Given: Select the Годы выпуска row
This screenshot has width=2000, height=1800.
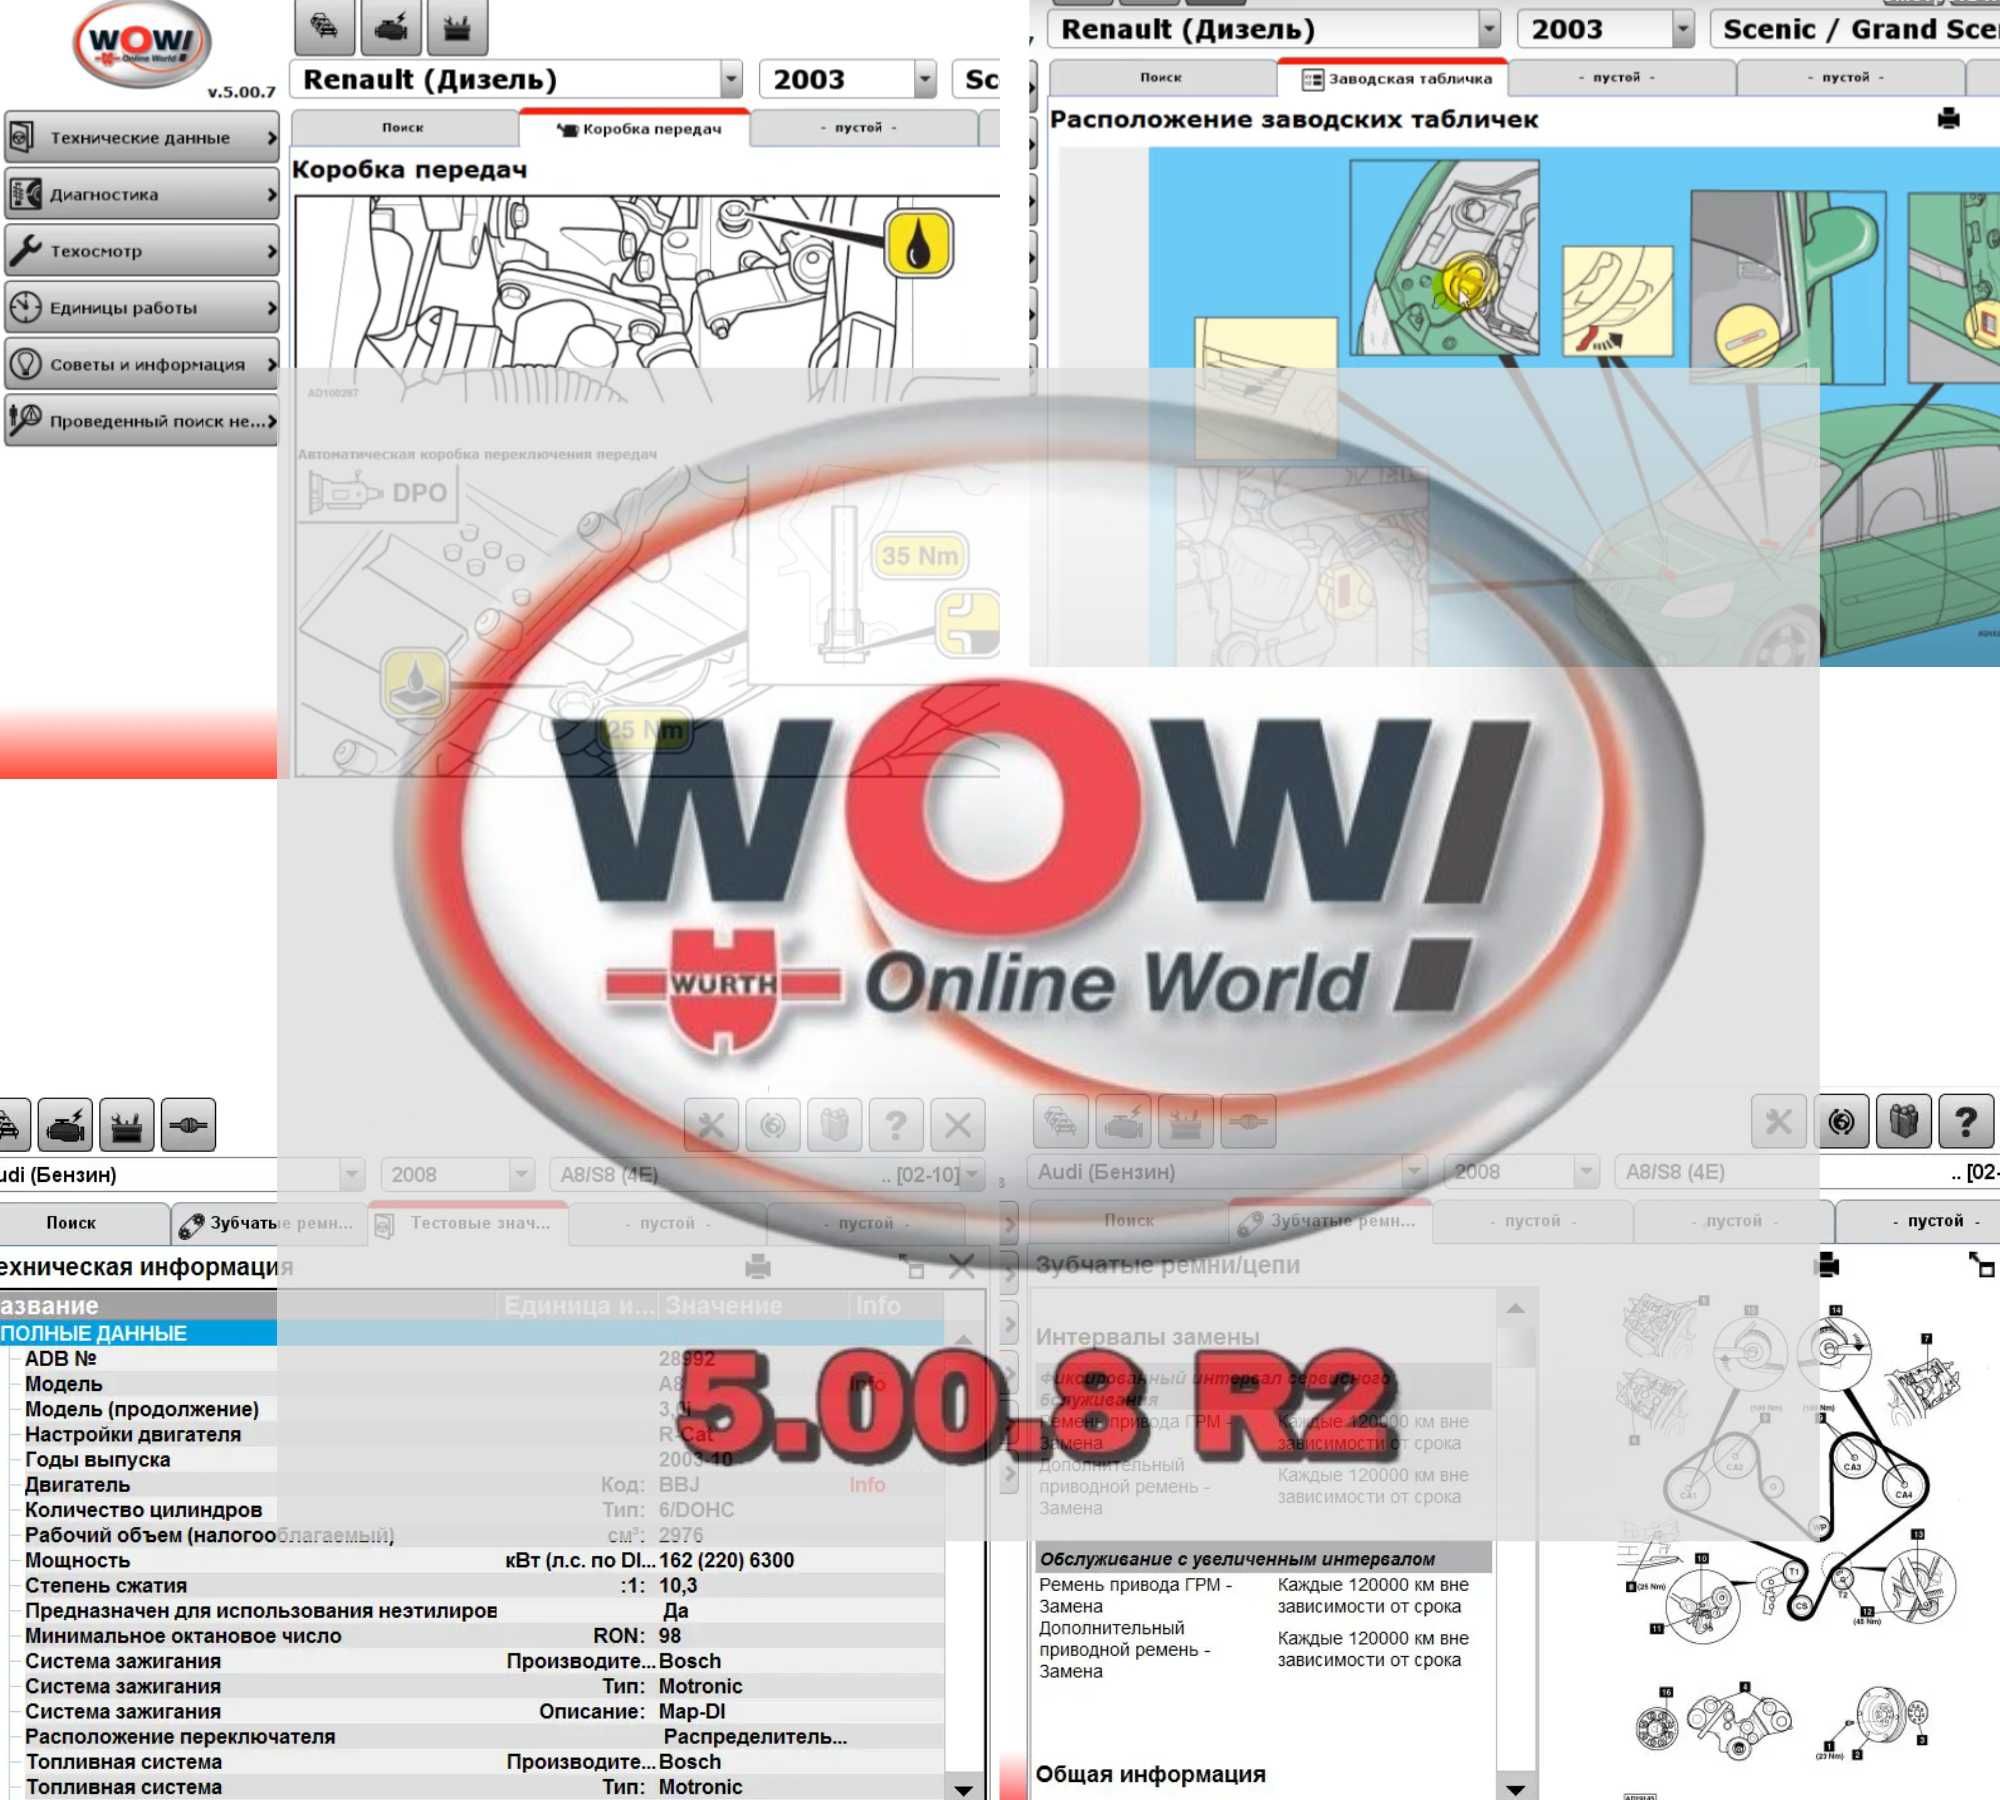Looking at the screenshot, I should click(472, 1459).
